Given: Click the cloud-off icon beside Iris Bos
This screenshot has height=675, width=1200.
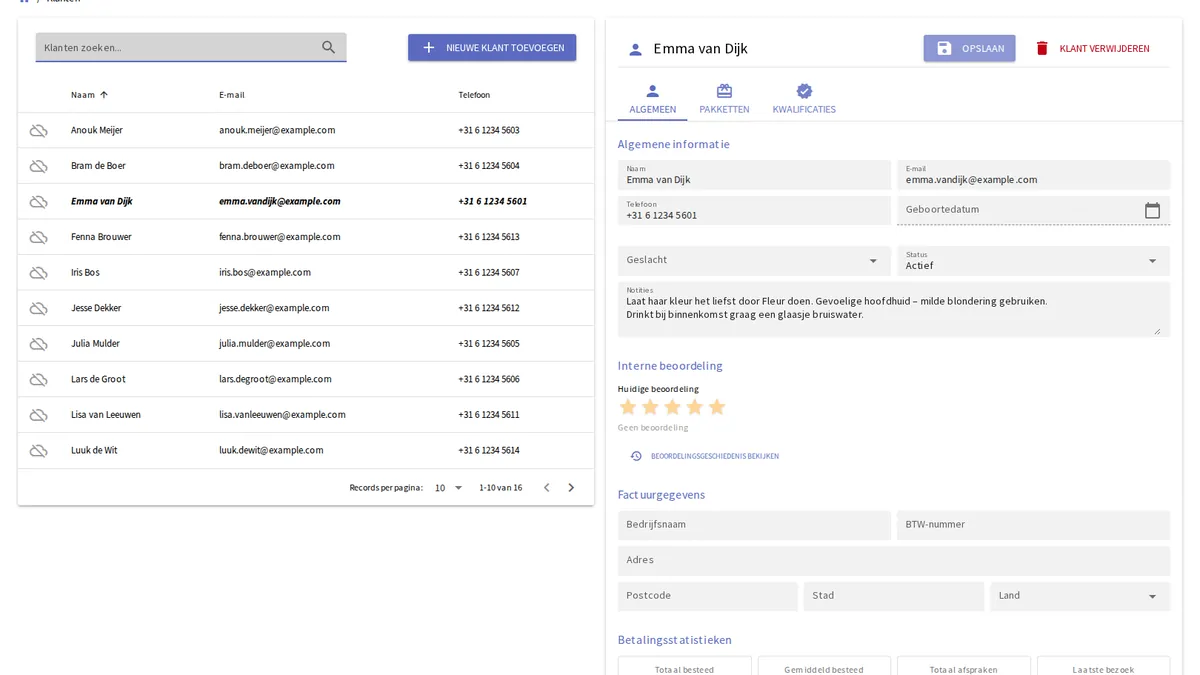Looking at the screenshot, I should [x=38, y=273].
